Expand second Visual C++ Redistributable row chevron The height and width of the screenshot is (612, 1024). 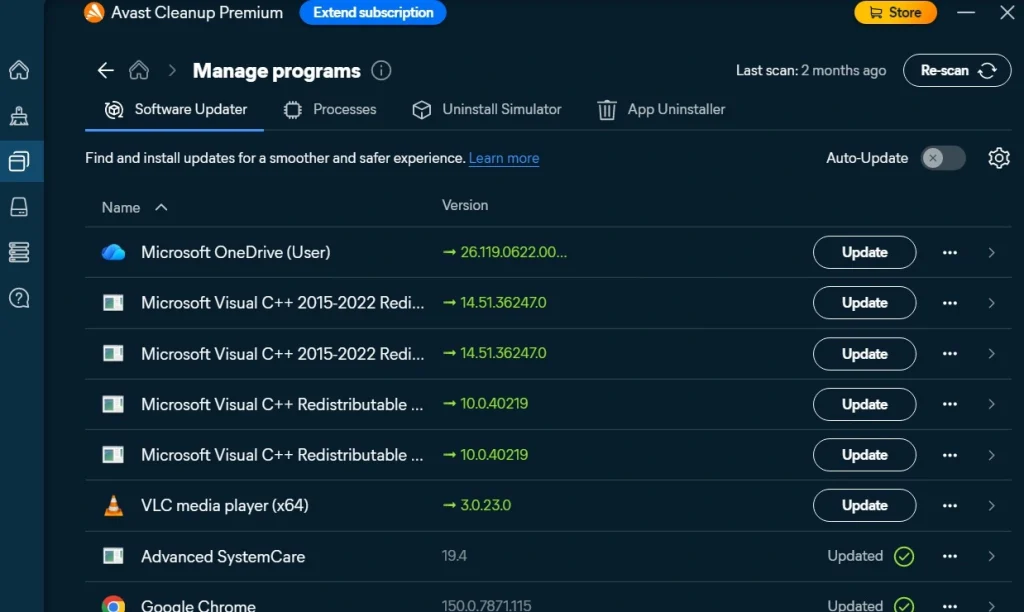point(991,455)
